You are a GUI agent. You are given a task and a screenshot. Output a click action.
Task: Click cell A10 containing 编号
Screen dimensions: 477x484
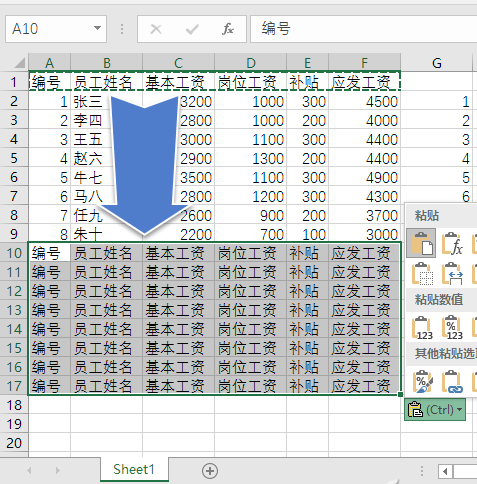50,253
